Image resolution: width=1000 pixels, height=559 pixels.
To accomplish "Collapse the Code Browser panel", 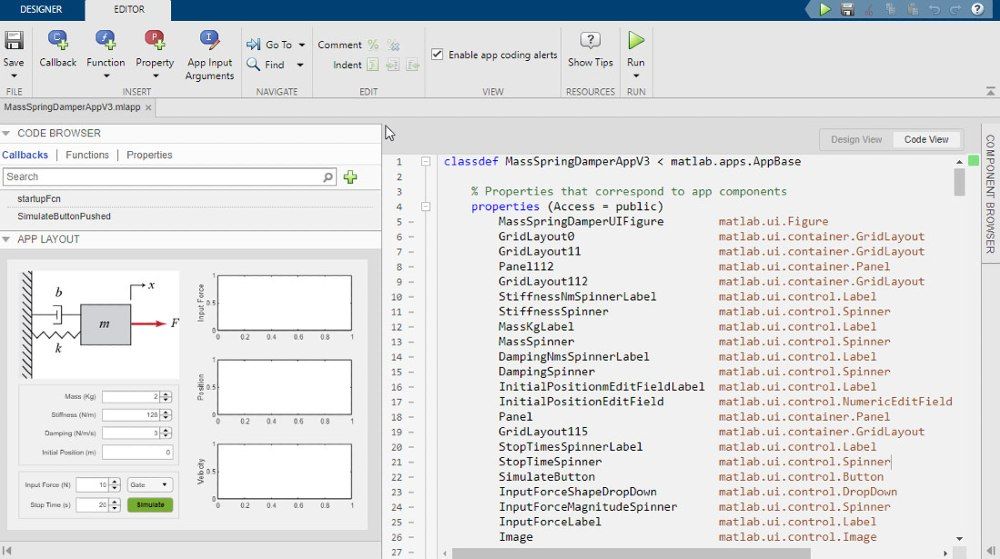I will click(x=7, y=133).
